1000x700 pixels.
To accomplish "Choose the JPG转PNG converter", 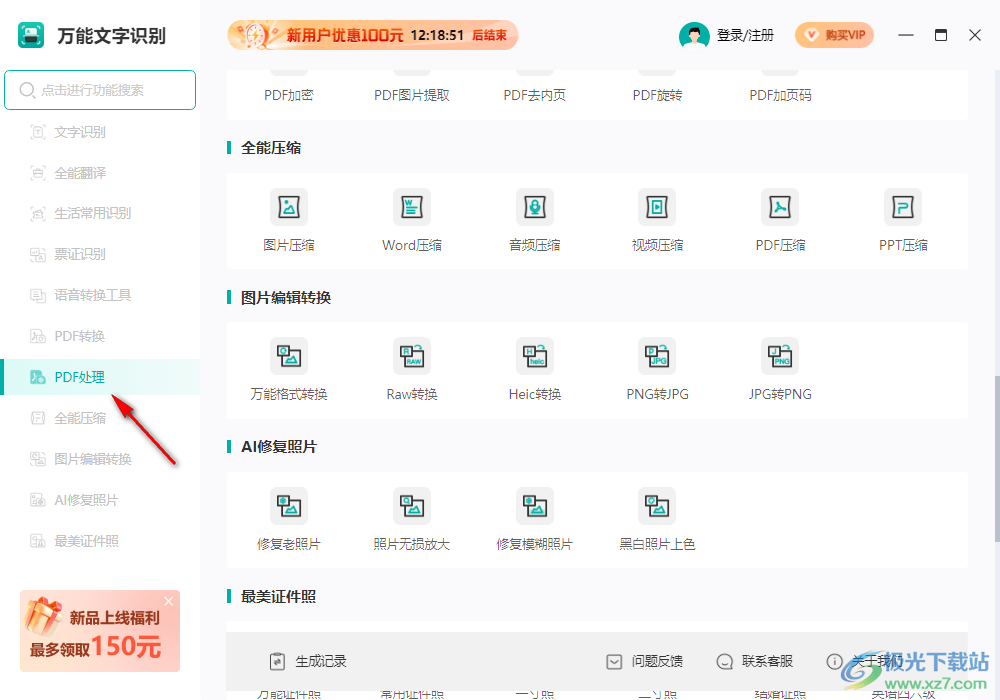I will click(780, 370).
